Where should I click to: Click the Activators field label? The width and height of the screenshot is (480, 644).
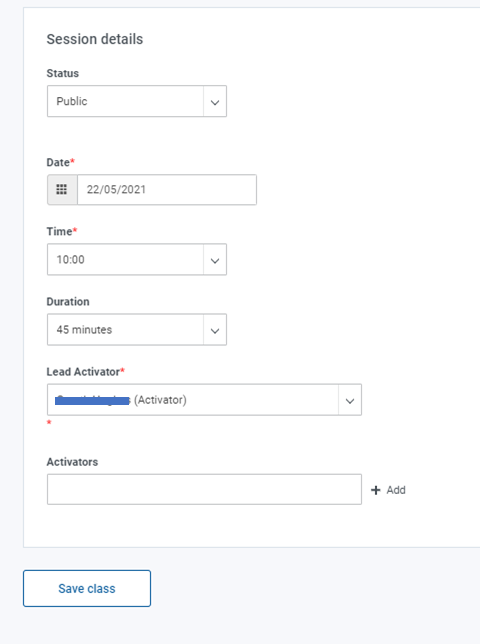click(72, 462)
